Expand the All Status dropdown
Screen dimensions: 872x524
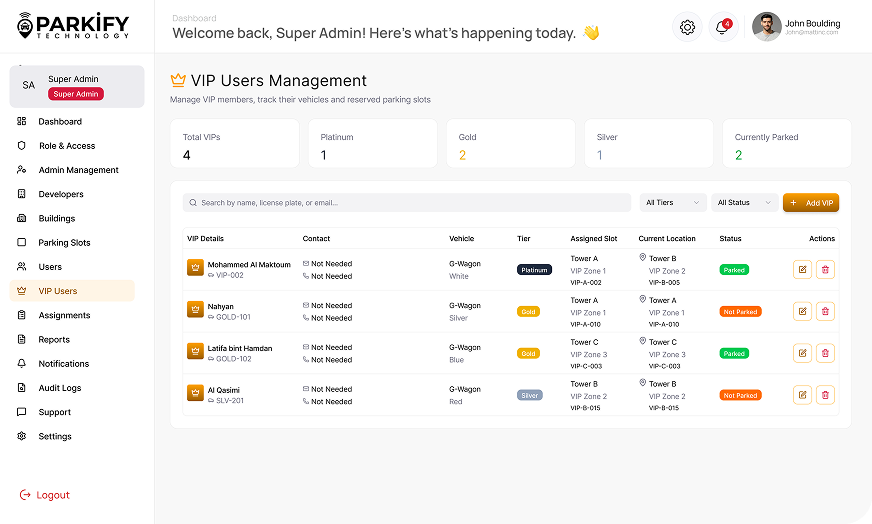point(745,203)
